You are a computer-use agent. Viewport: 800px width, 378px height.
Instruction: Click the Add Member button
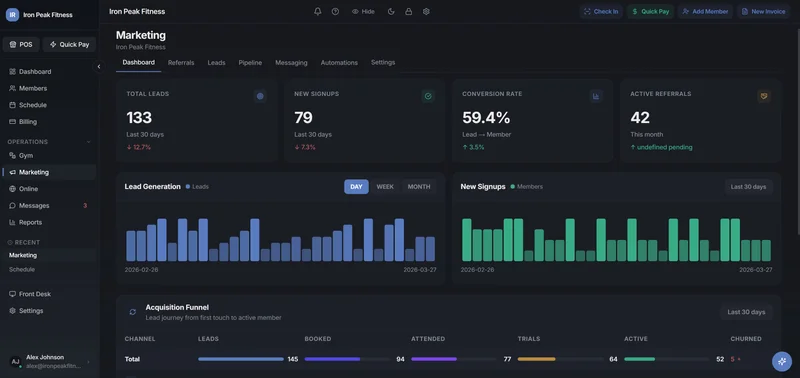point(705,11)
